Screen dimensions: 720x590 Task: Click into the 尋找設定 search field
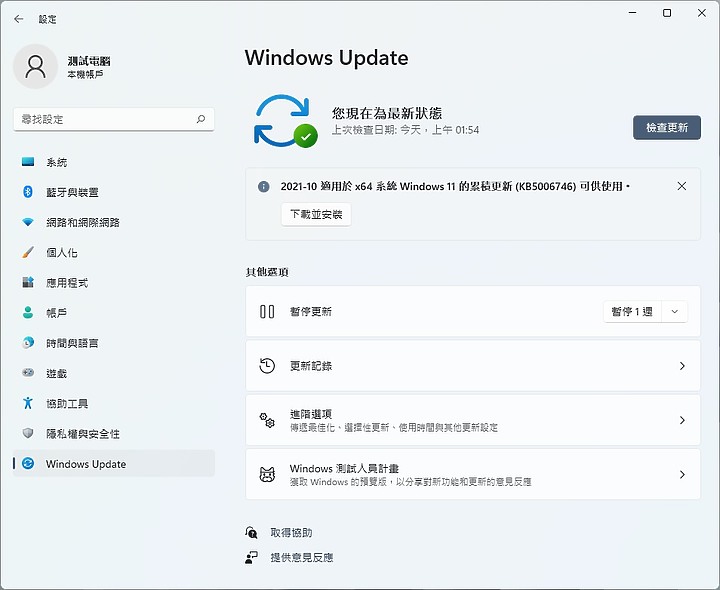click(x=114, y=119)
